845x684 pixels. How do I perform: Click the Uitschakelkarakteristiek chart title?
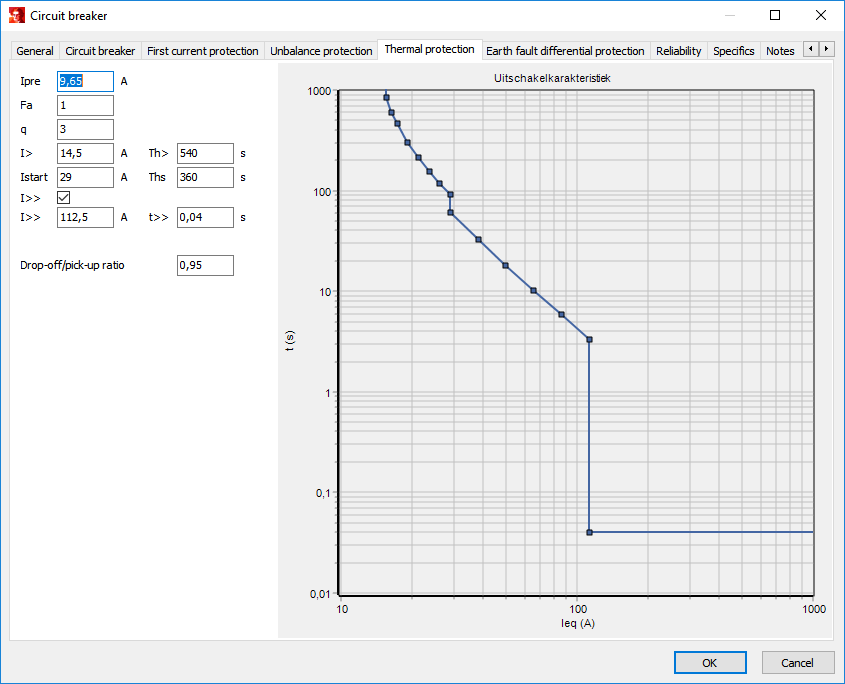click(x=552, y=78)
